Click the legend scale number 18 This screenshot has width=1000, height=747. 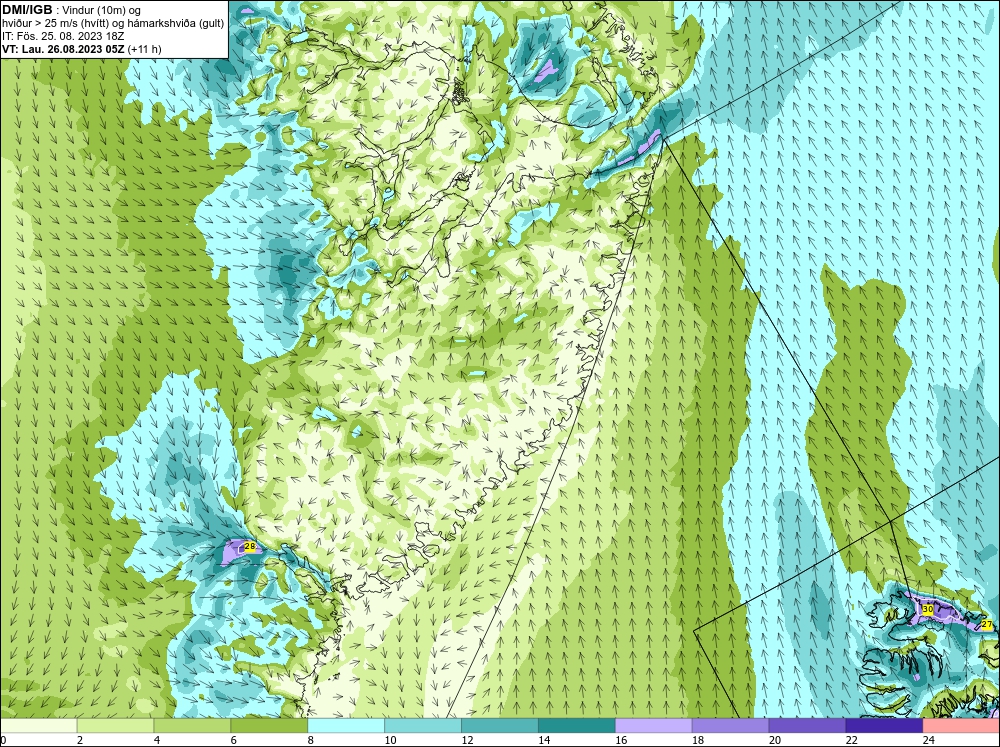click(x=698, y=740)
